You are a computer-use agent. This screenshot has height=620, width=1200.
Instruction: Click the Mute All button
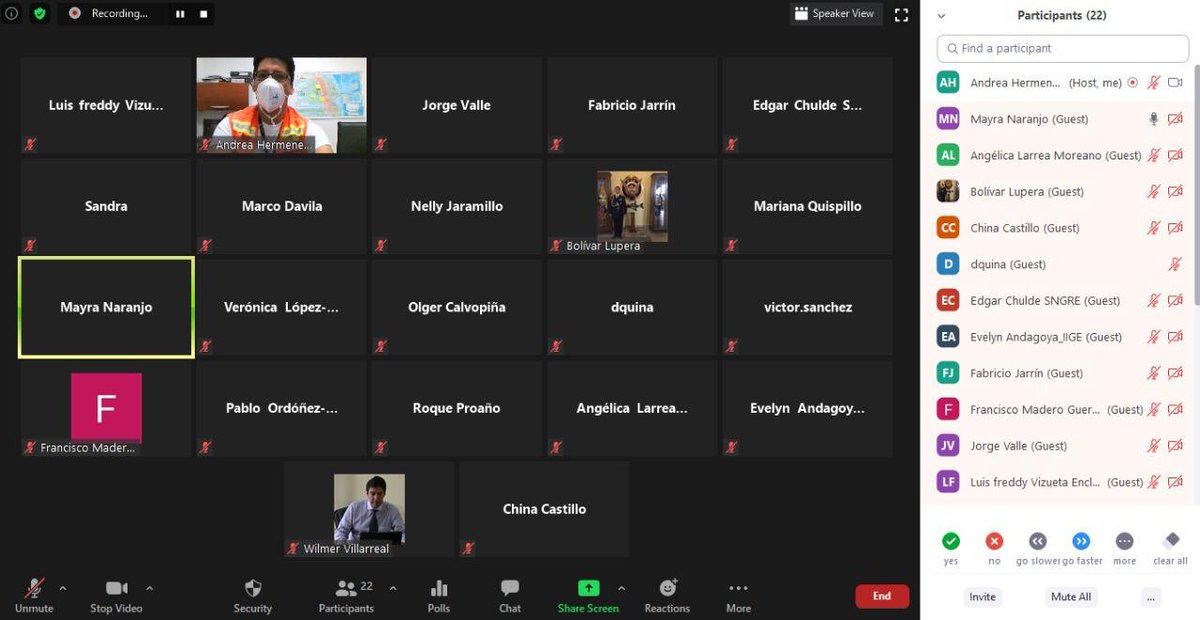[1071, 597]
